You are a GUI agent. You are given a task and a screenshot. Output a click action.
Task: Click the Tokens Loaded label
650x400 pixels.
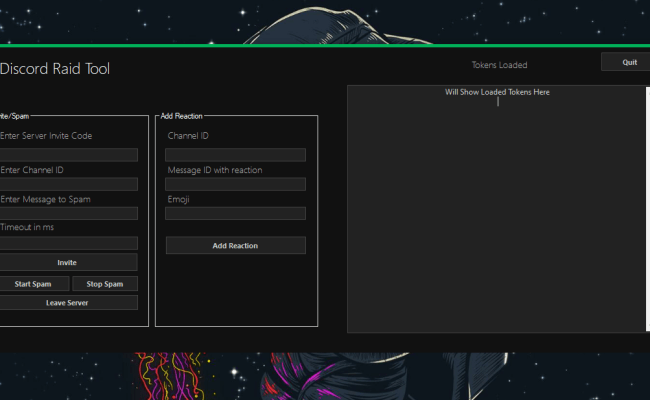[500, 65]
